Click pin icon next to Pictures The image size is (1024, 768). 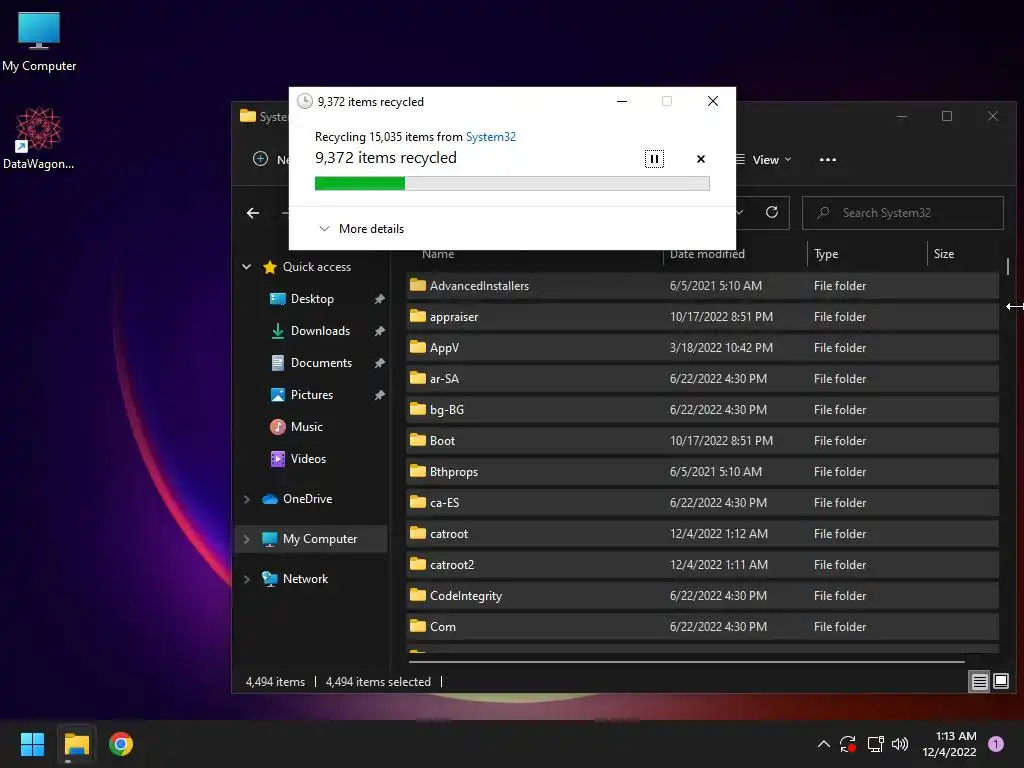(379, 395)
